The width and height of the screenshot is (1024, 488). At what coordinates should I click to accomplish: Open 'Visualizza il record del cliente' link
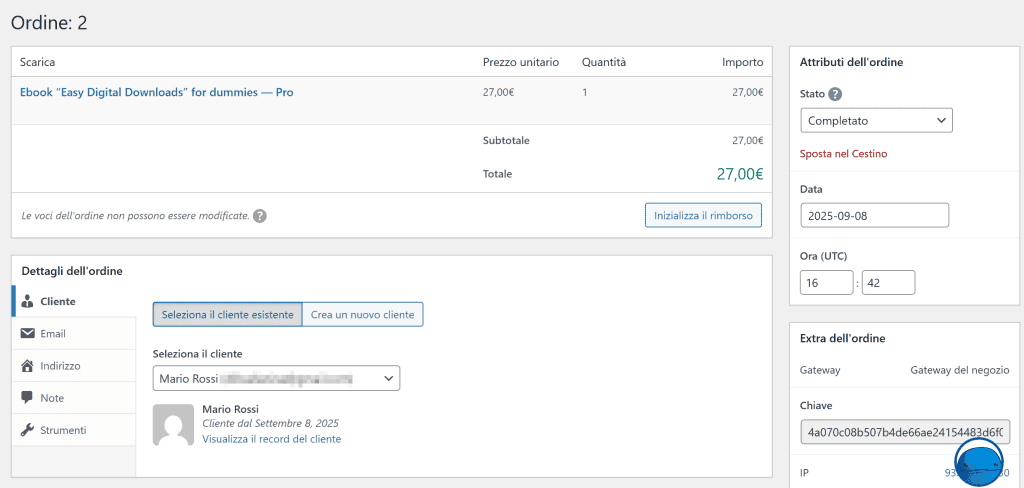(x=271, y=438)
